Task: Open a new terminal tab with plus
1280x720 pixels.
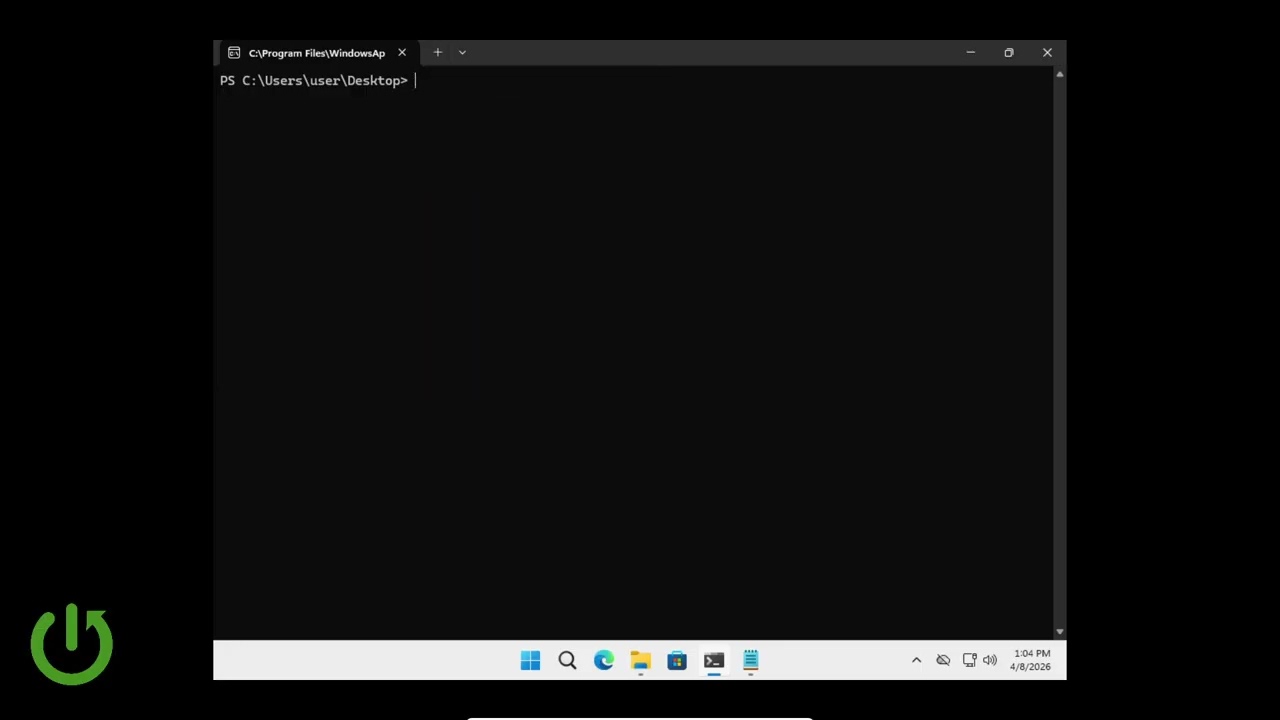Action: (x=437, y=53)
